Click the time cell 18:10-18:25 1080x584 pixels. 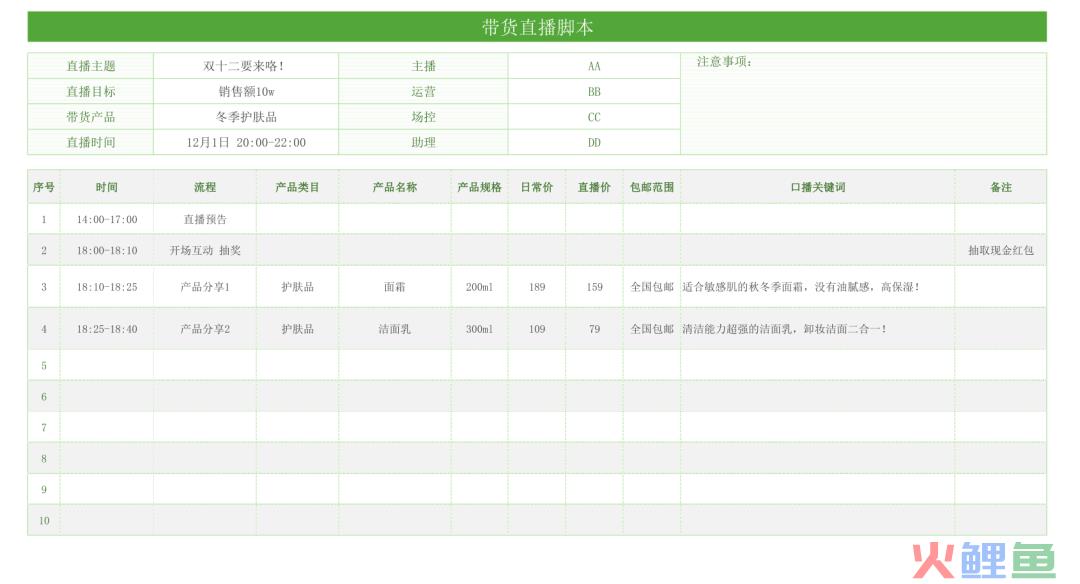(107, 286)
